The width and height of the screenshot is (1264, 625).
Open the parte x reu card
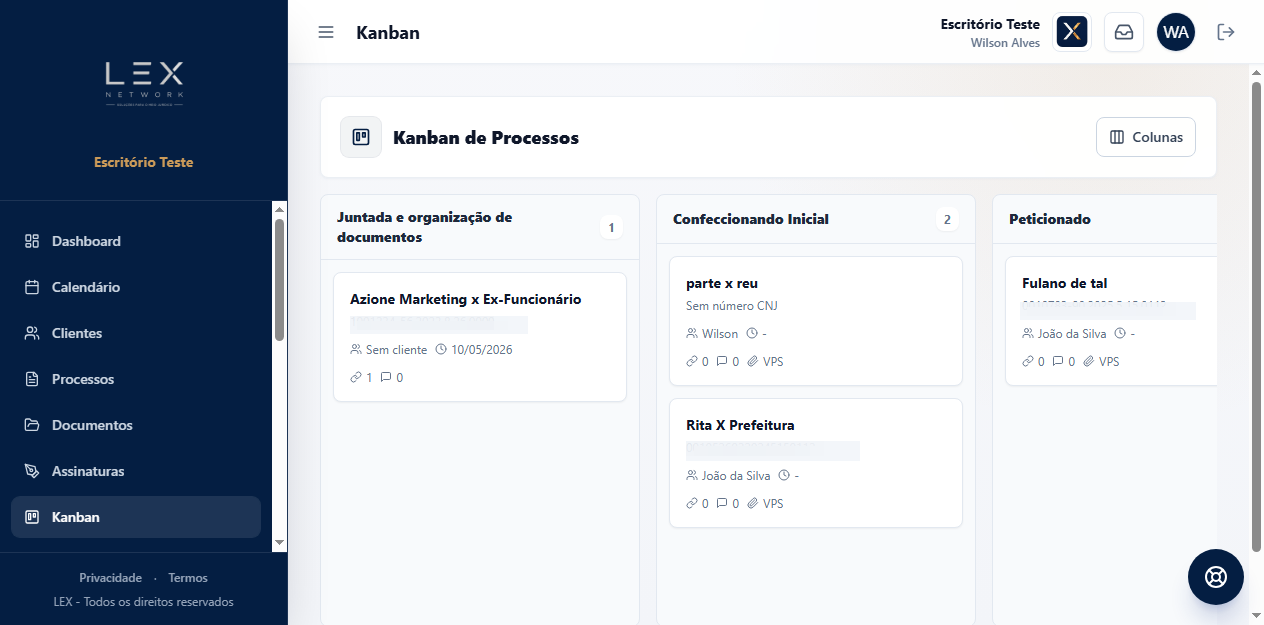pos(816,321)
